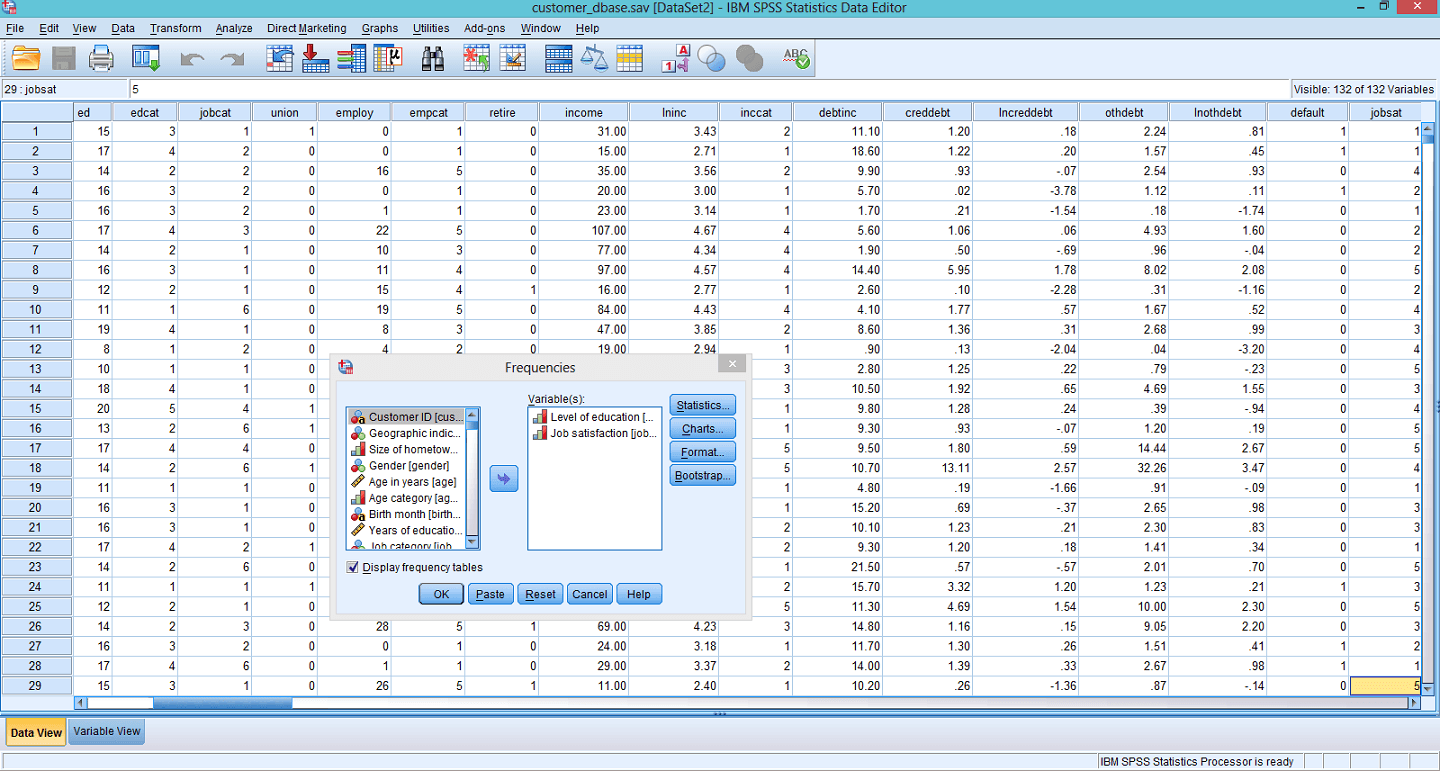Click the Use variable sets icon
1440x771 pixels.
[712, 59]
